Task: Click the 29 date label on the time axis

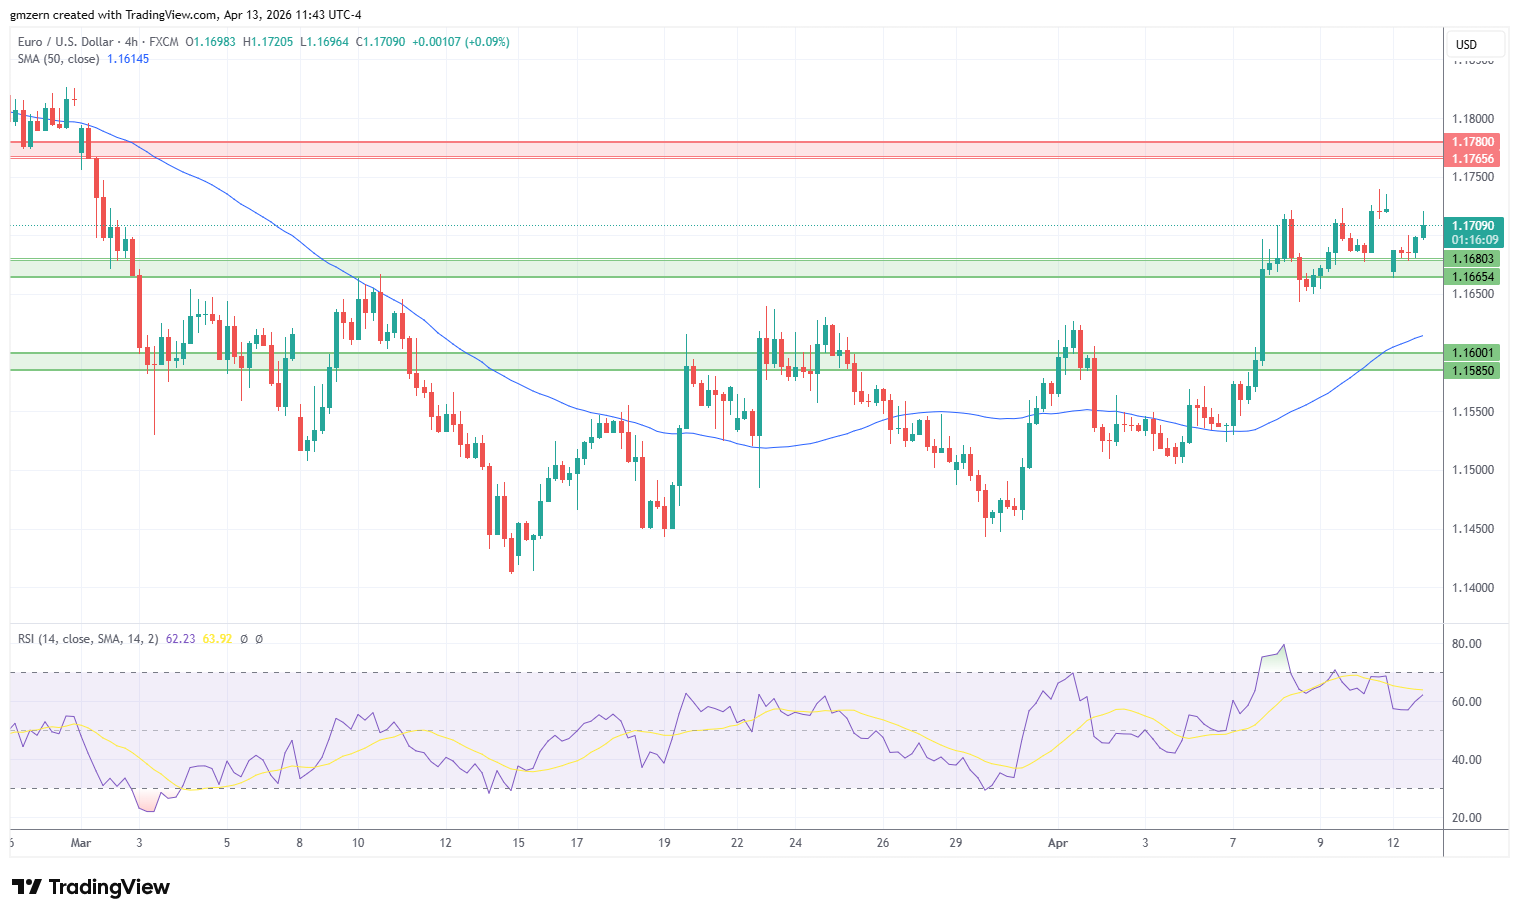Action: pos(956,843)
